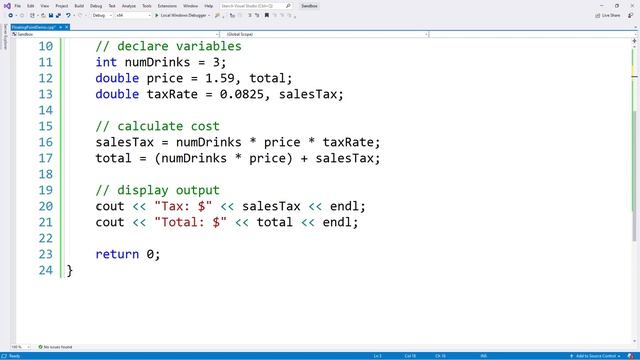Click on the '// calculate cost' comment
The image size is (640, 360).
157,126
